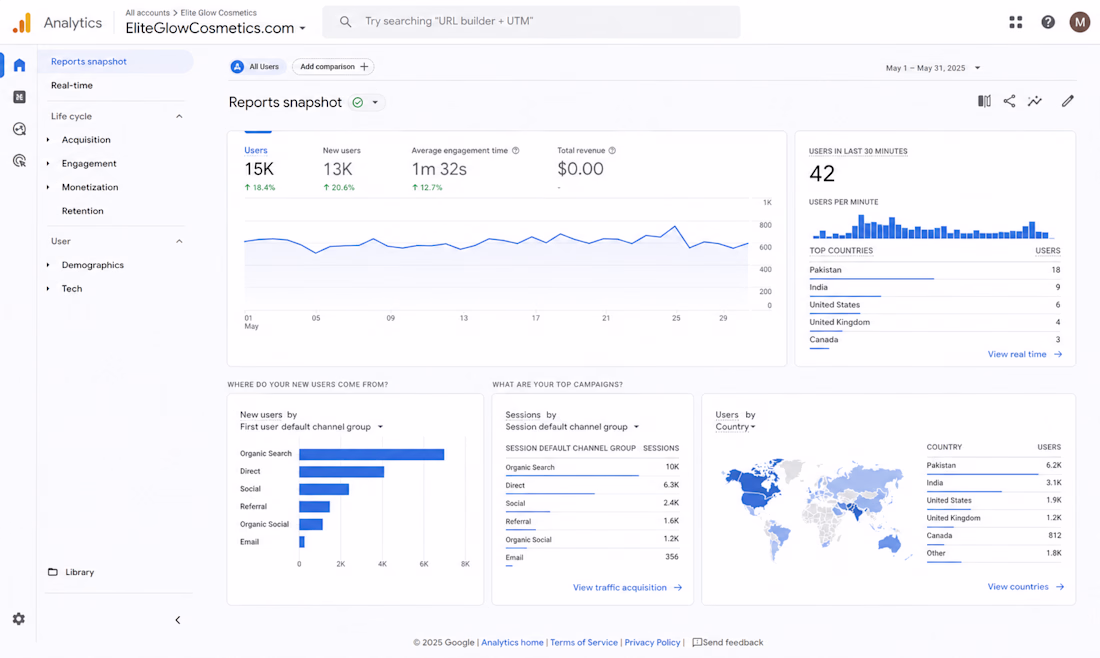Select Real-time in sidebar
The width and height of the screenshot is (1100, 658).
(x=72, y=86)
